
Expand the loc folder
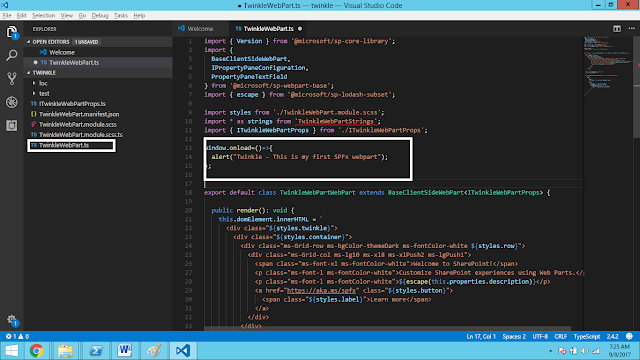[43, 83]
